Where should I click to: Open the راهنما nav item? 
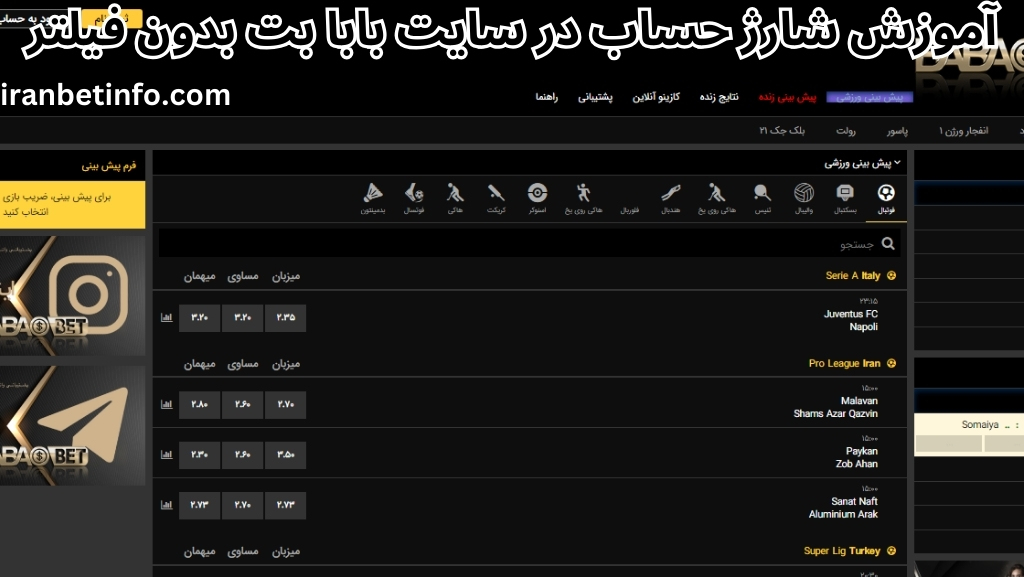click(x=547, y=97)
